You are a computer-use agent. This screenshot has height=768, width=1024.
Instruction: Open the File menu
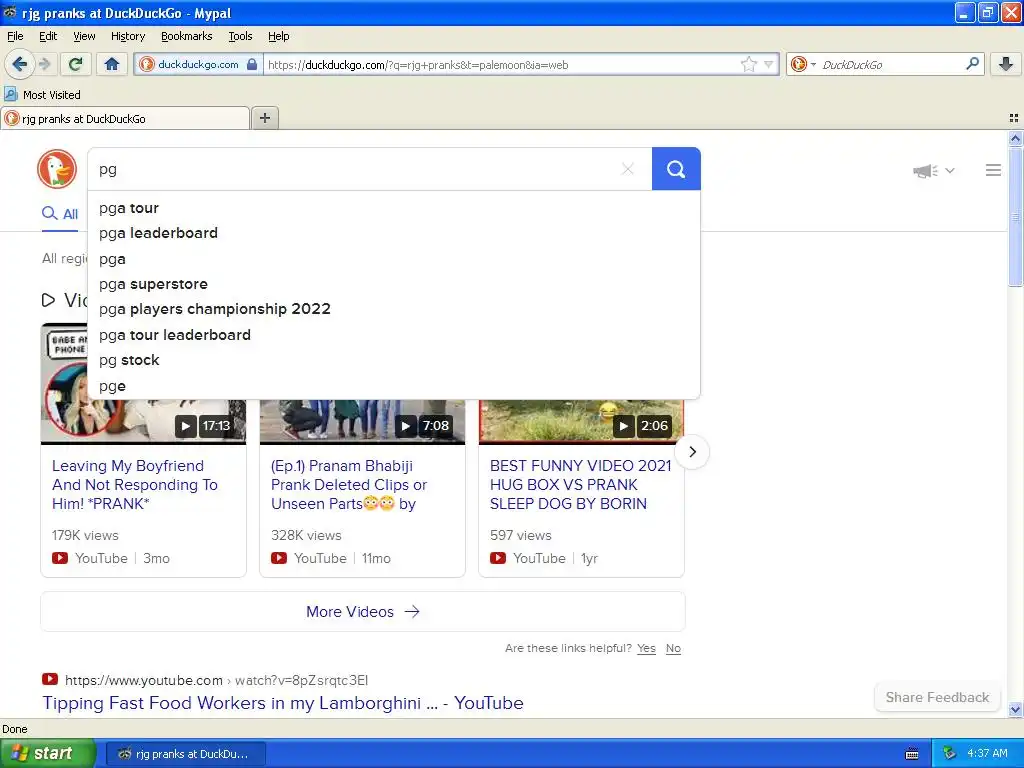pyautogui.click(x=15, y=36)
